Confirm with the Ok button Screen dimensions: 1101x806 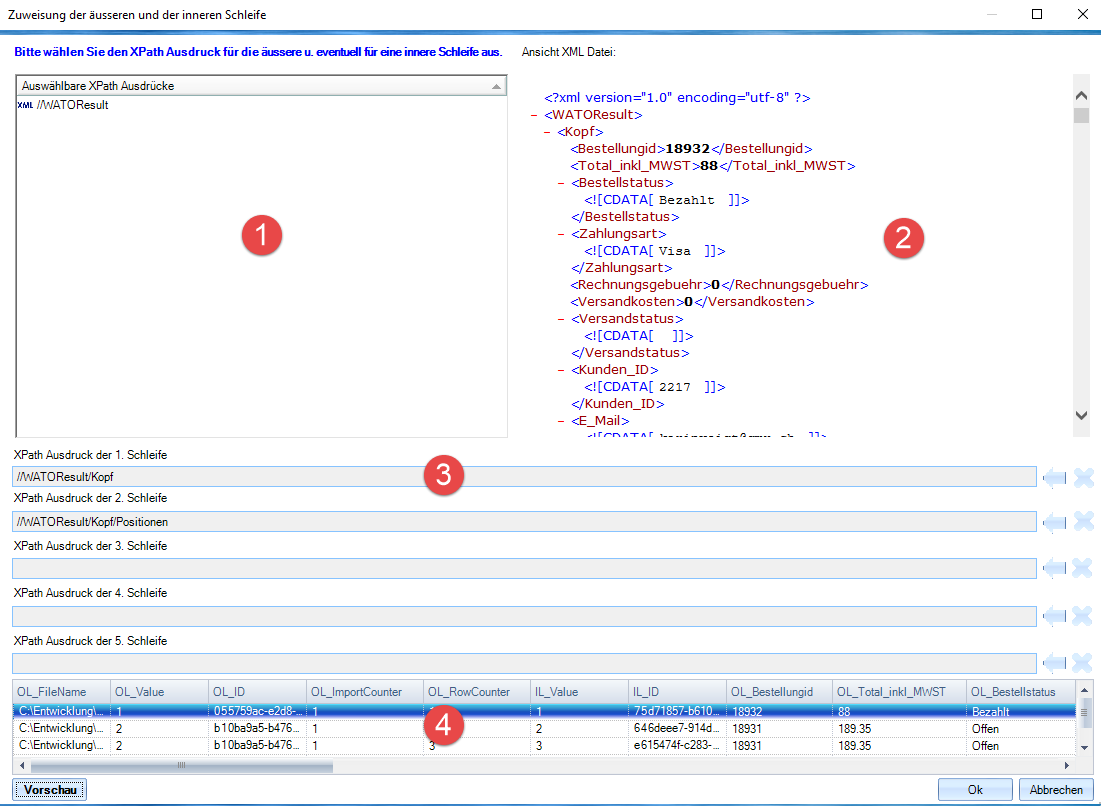coord(974,790)
